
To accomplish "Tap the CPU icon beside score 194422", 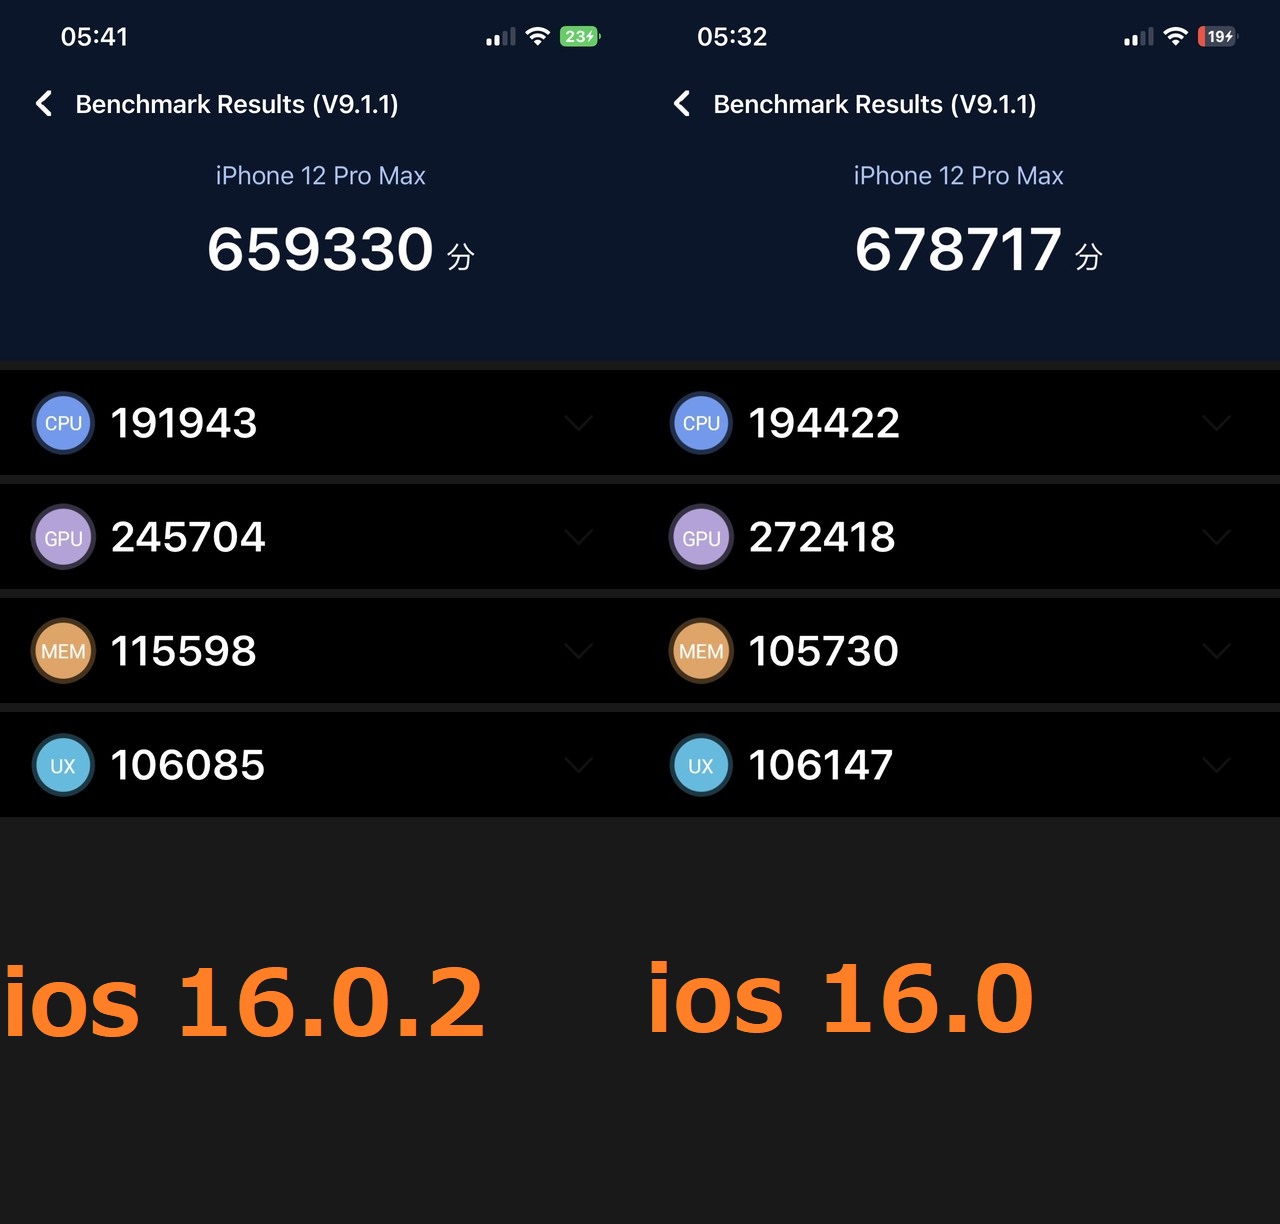I will (x=701, y=423).
